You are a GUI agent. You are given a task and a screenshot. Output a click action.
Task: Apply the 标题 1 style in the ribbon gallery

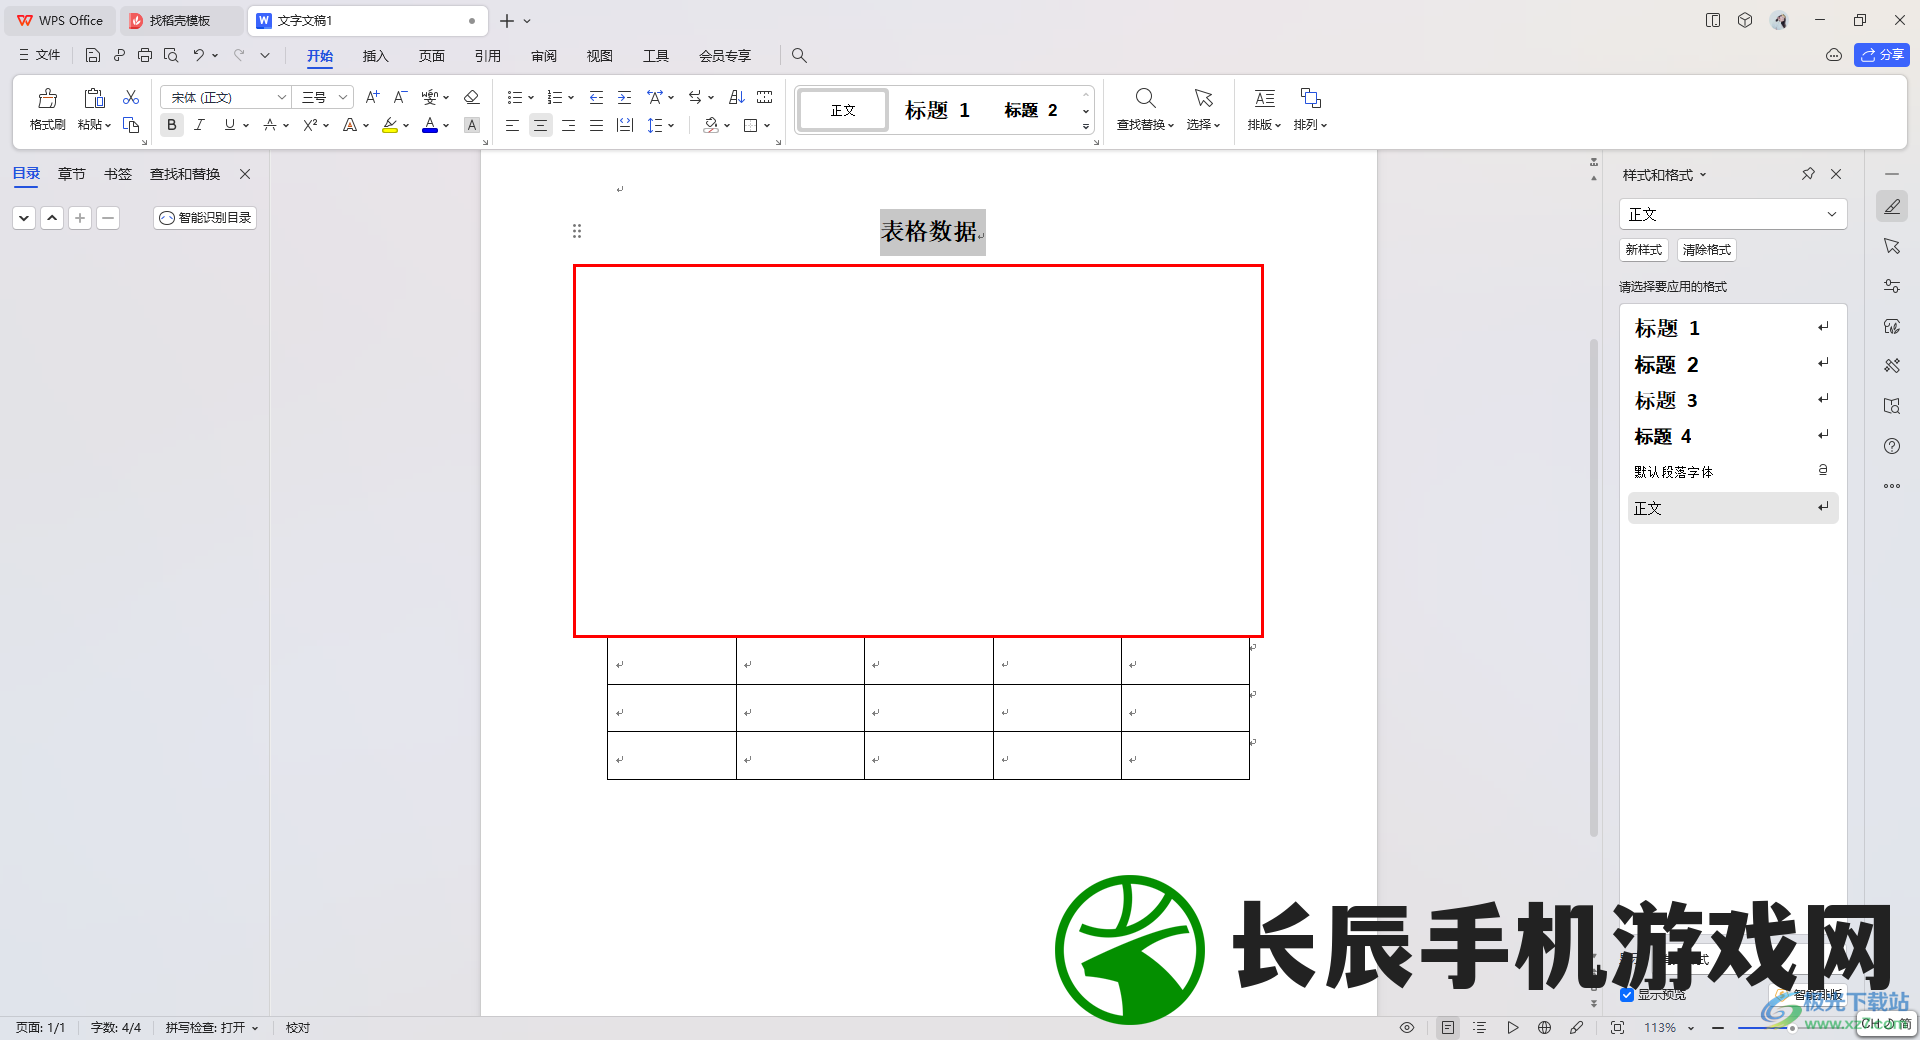(937, 110)
